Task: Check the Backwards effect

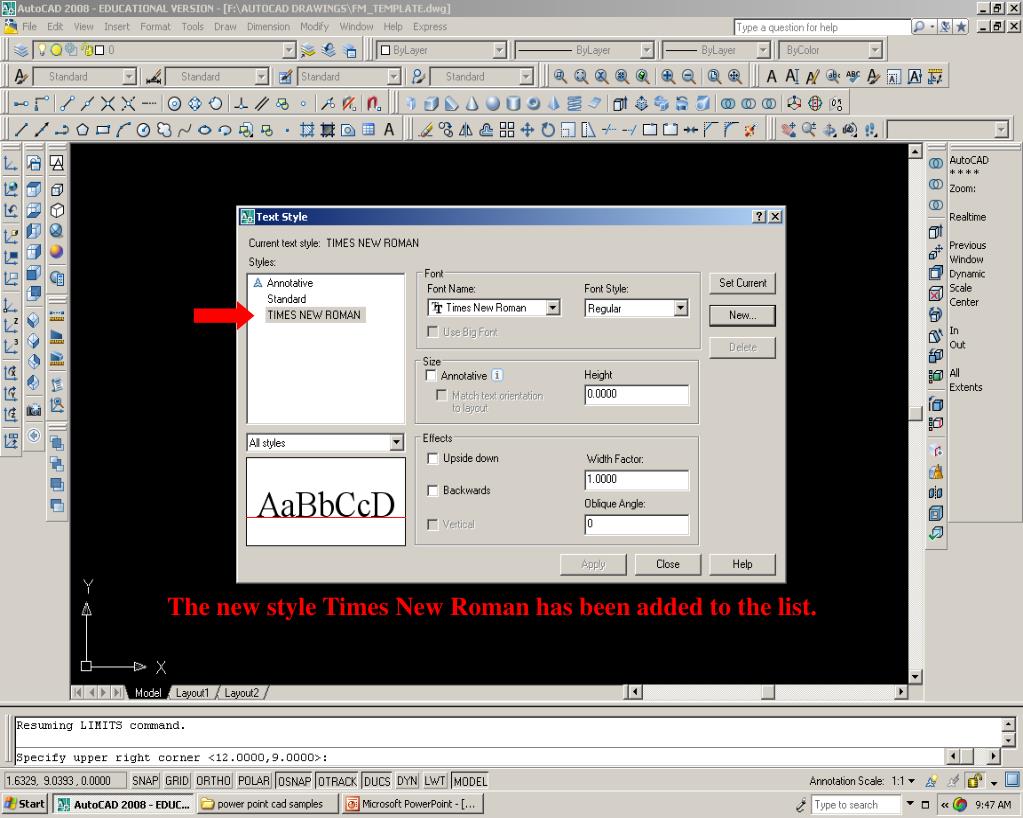Action: (432, 491)
